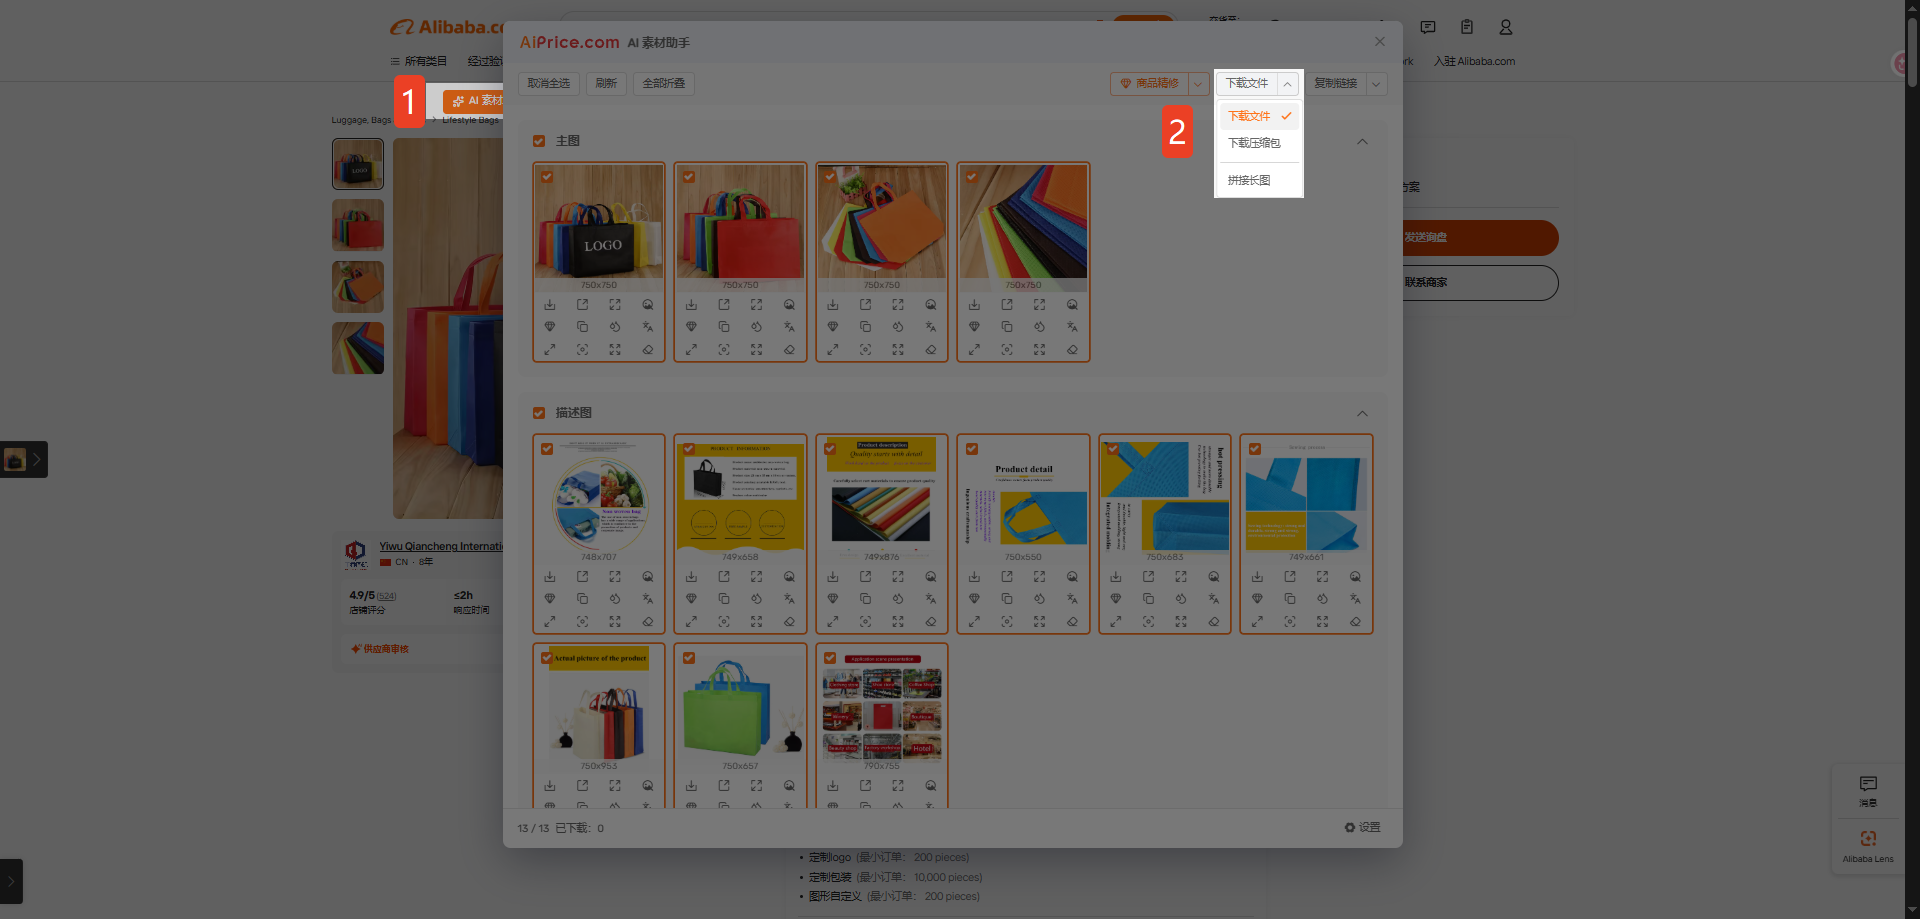Viewport: 1920px width, 919px height.
Task: Open 设置 settings in dialog footer
Action: (x=1362, y=828)
